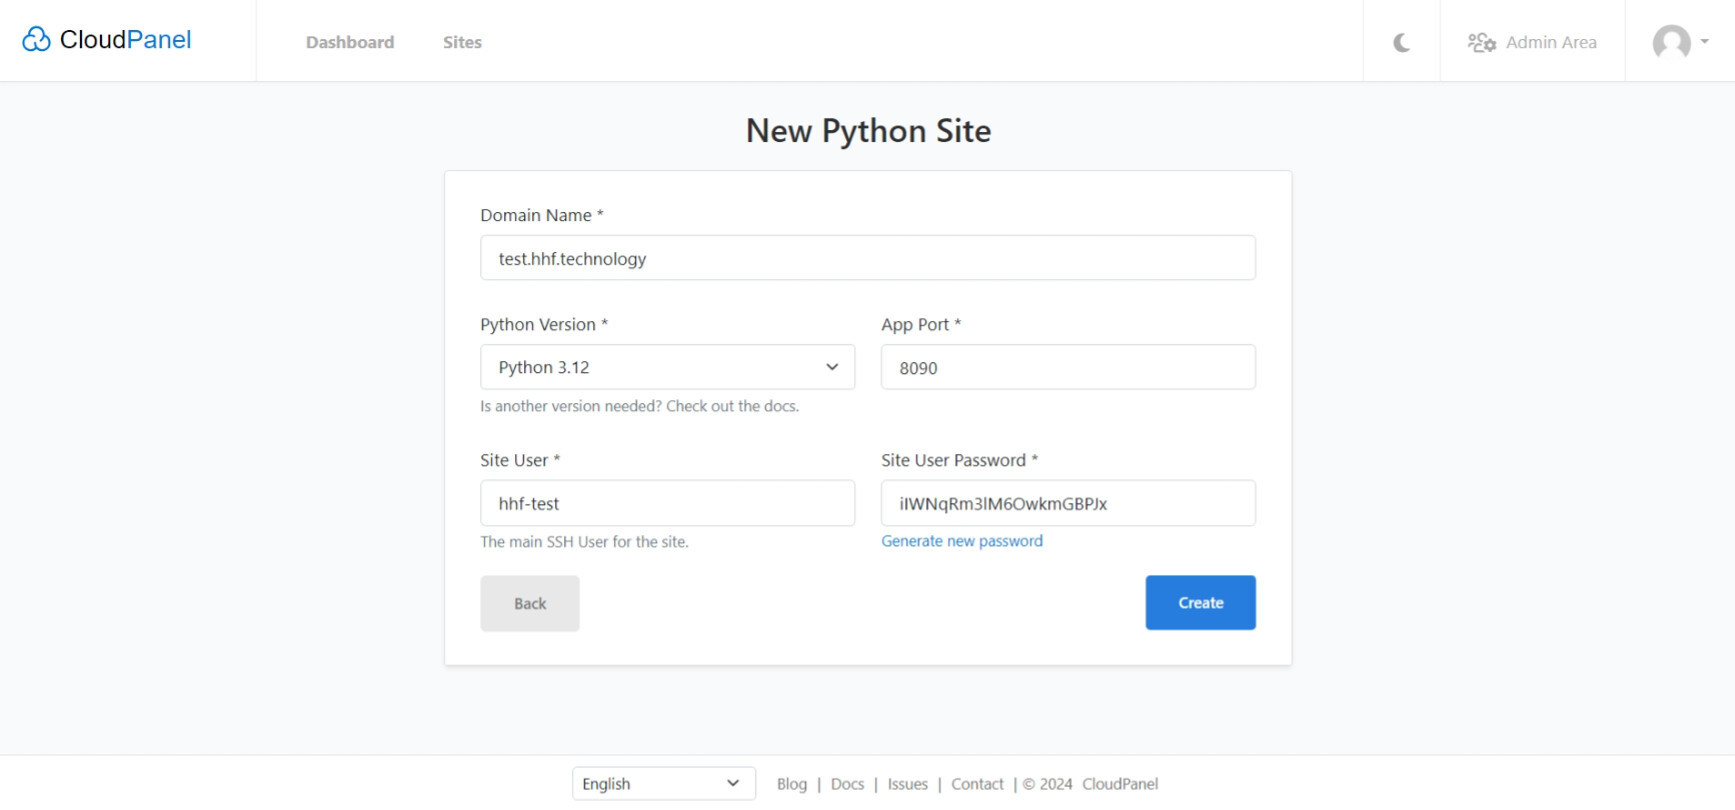The height and width of the screenshot is (810, 1735).
Task: Click the 'Python Version *' label
Action: pos(544,325)
